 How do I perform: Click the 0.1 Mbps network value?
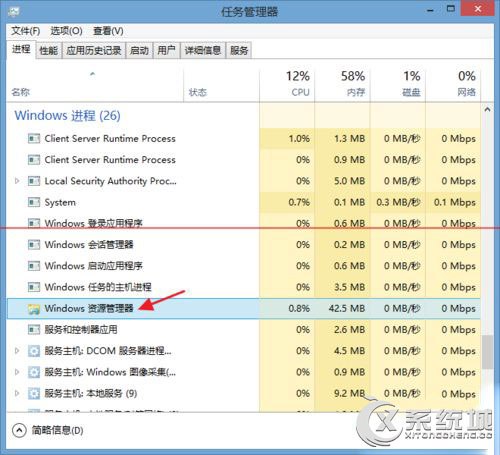click(x=455, y=202)
